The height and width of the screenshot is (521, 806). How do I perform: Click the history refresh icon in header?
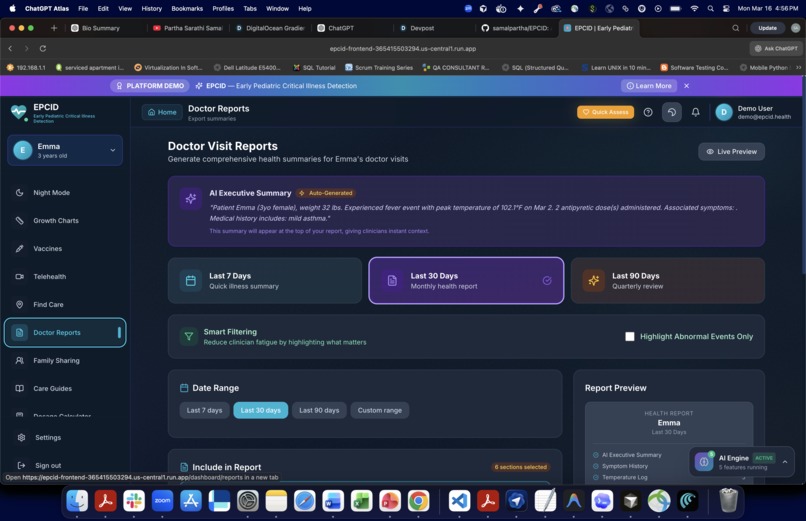click(x=671, y=112)
